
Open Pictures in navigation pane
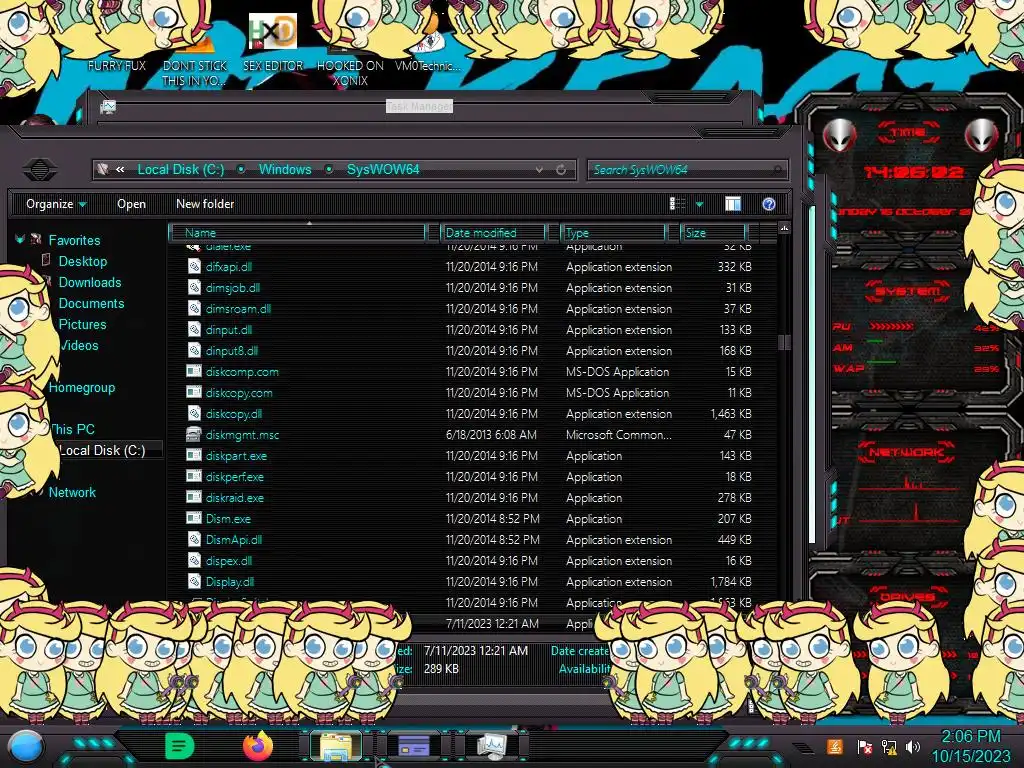[x=82, y=324]
